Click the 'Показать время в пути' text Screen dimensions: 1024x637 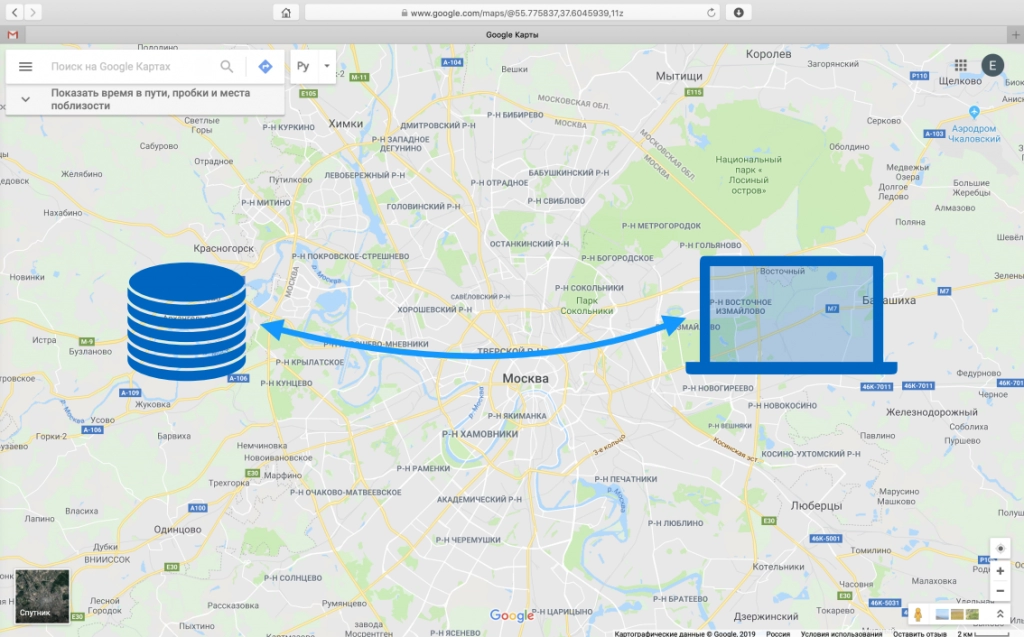pyautogui.click(x=150, y=99)
